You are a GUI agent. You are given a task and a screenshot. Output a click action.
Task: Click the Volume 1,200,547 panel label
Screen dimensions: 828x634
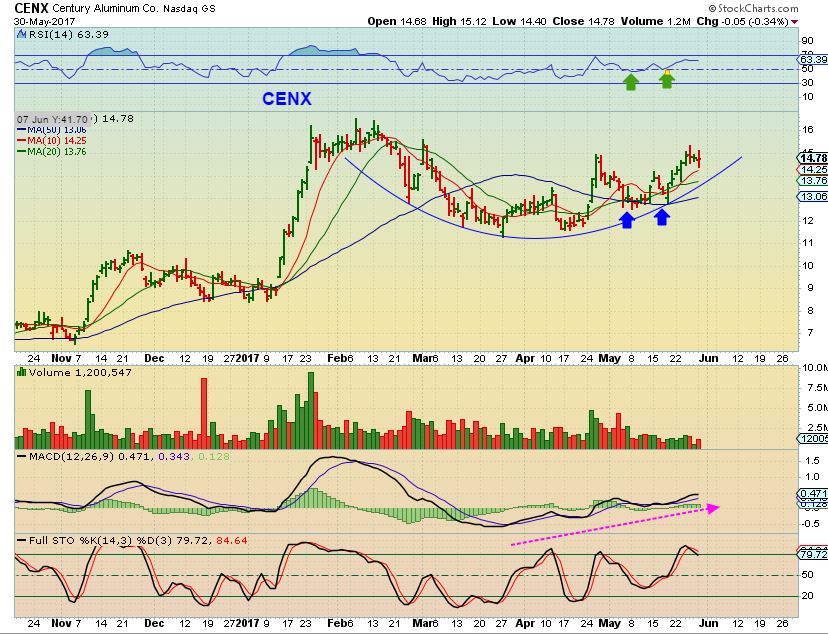(80, 372)
